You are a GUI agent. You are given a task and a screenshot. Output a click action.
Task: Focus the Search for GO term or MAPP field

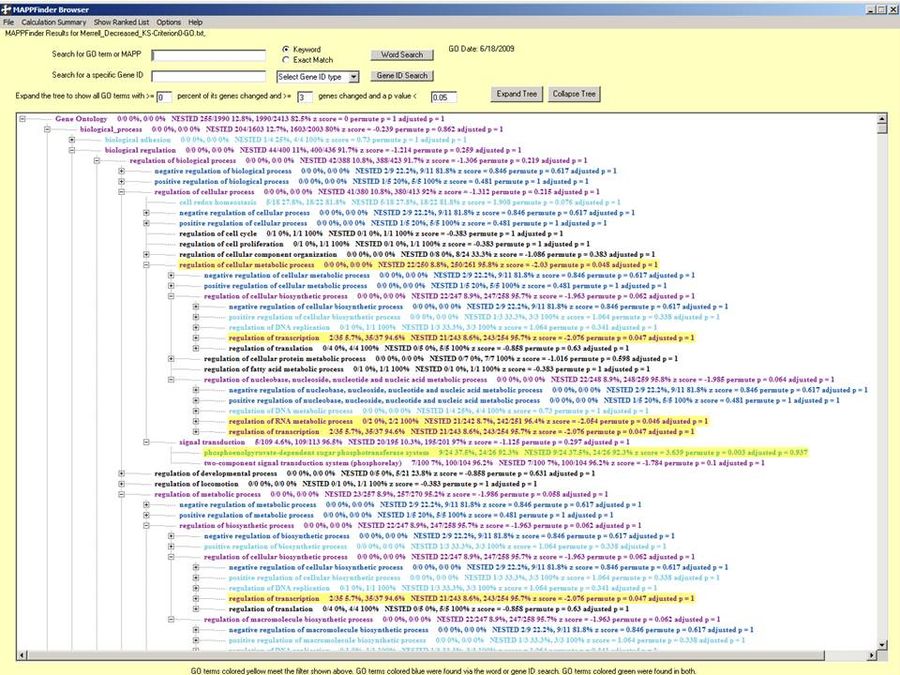click(x=209, y=56)
